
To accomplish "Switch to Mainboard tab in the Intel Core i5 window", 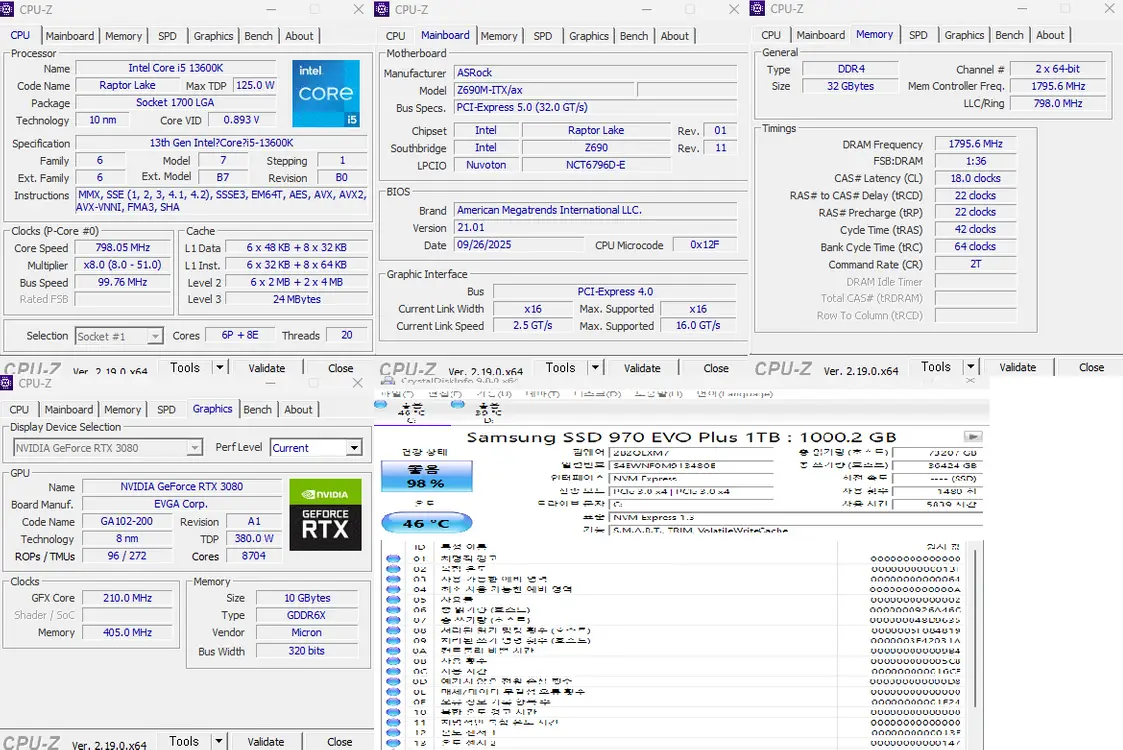I will coord(69,36).
